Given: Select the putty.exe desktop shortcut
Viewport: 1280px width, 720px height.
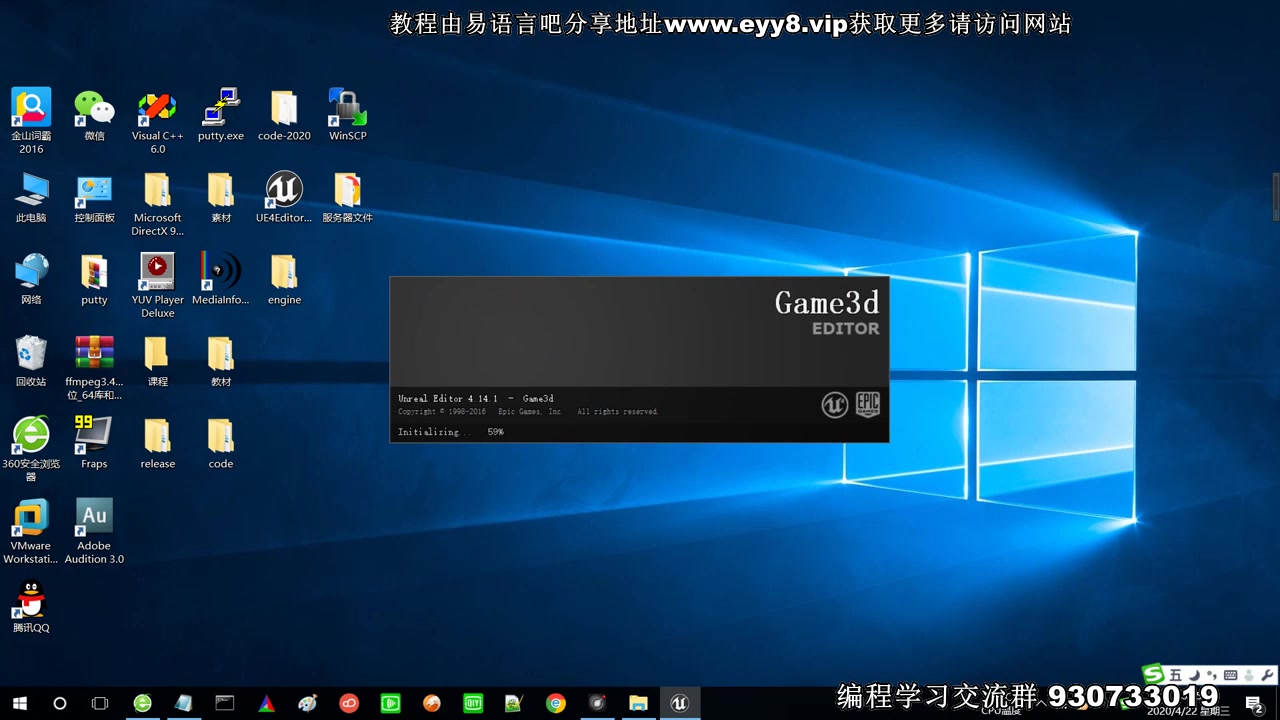Looking at the screenshot, I should (x=221, y=115).
